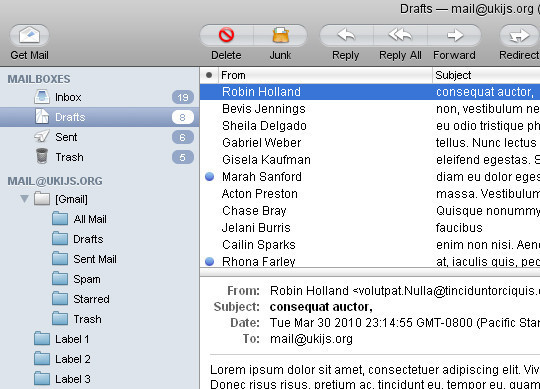This screenshot has width=540, height=389.
Task: Select the message from Rhona Farley
Action: [x=370, y=261]
